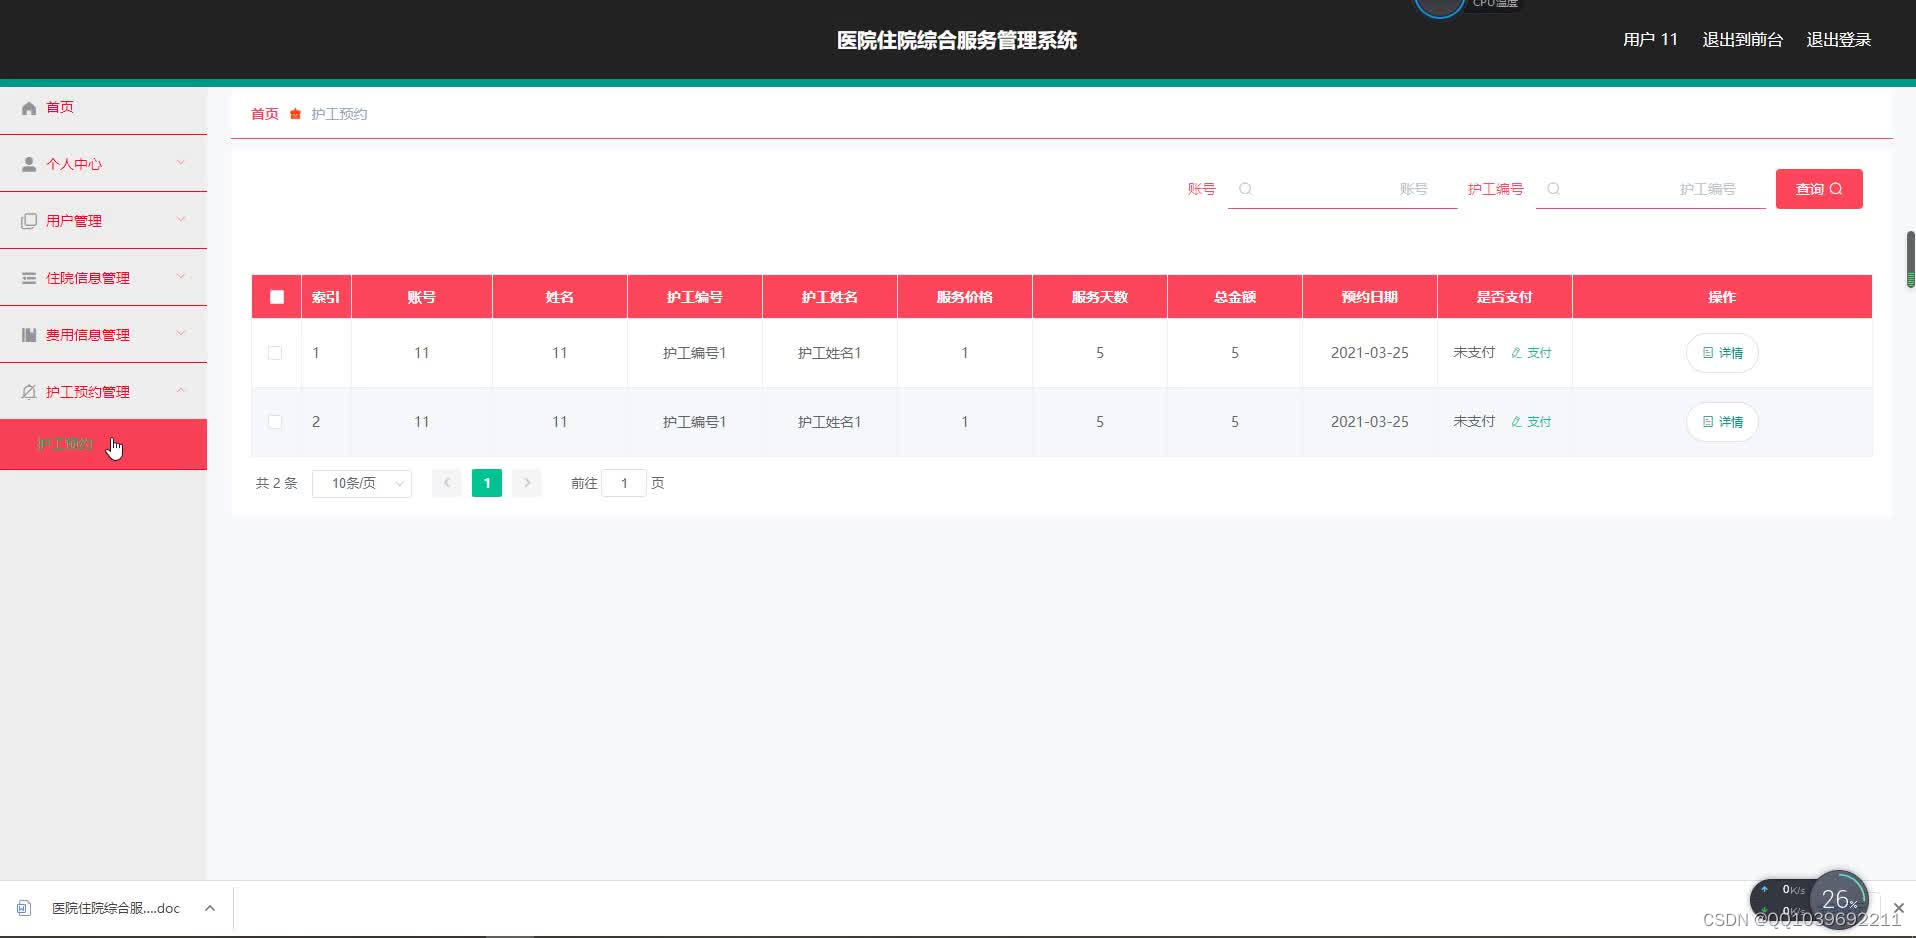Click the 费用信息管理 icon

click(29, 335)
